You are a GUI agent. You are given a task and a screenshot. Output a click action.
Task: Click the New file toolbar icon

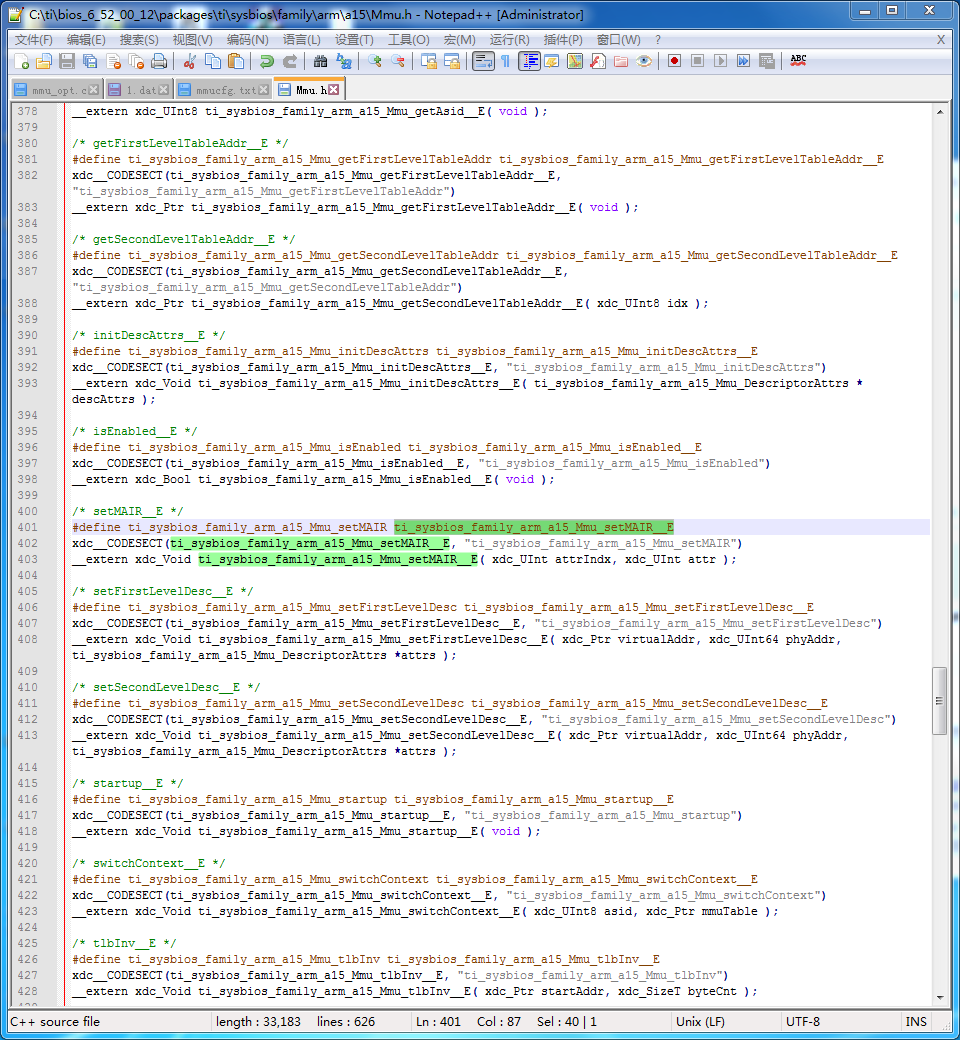[x=21, y=62]
